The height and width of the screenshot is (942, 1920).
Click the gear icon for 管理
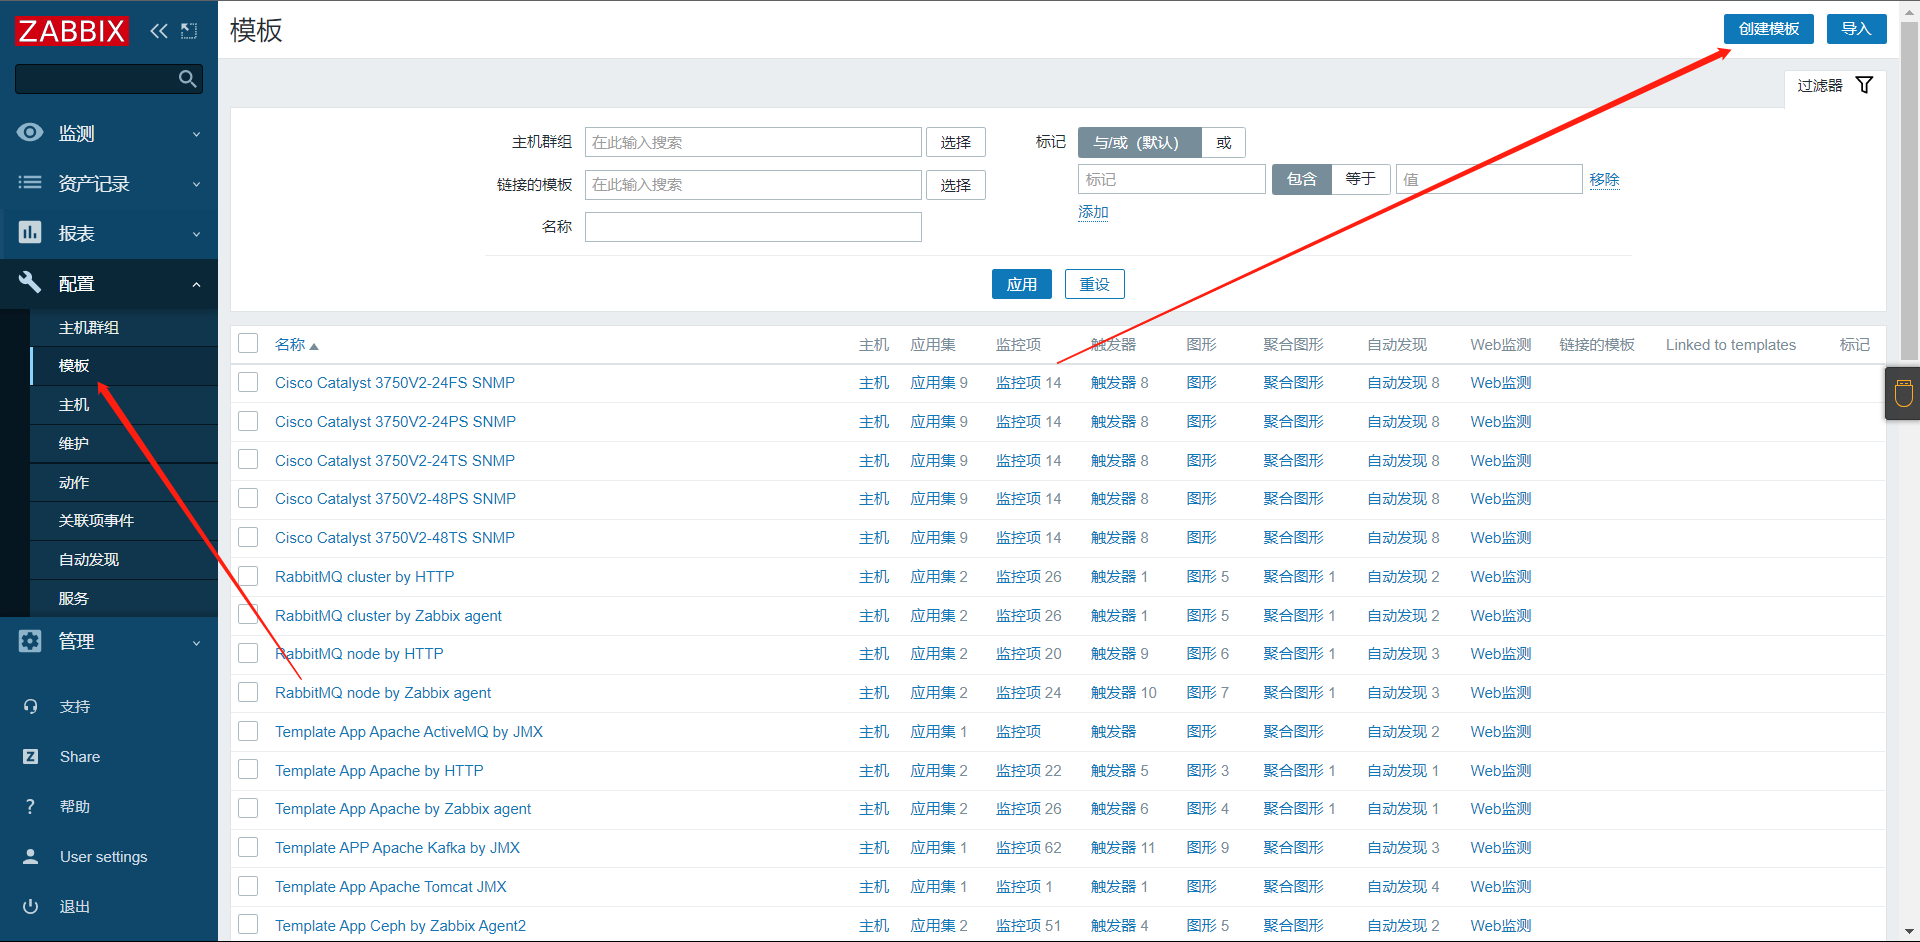click(30, 641)
